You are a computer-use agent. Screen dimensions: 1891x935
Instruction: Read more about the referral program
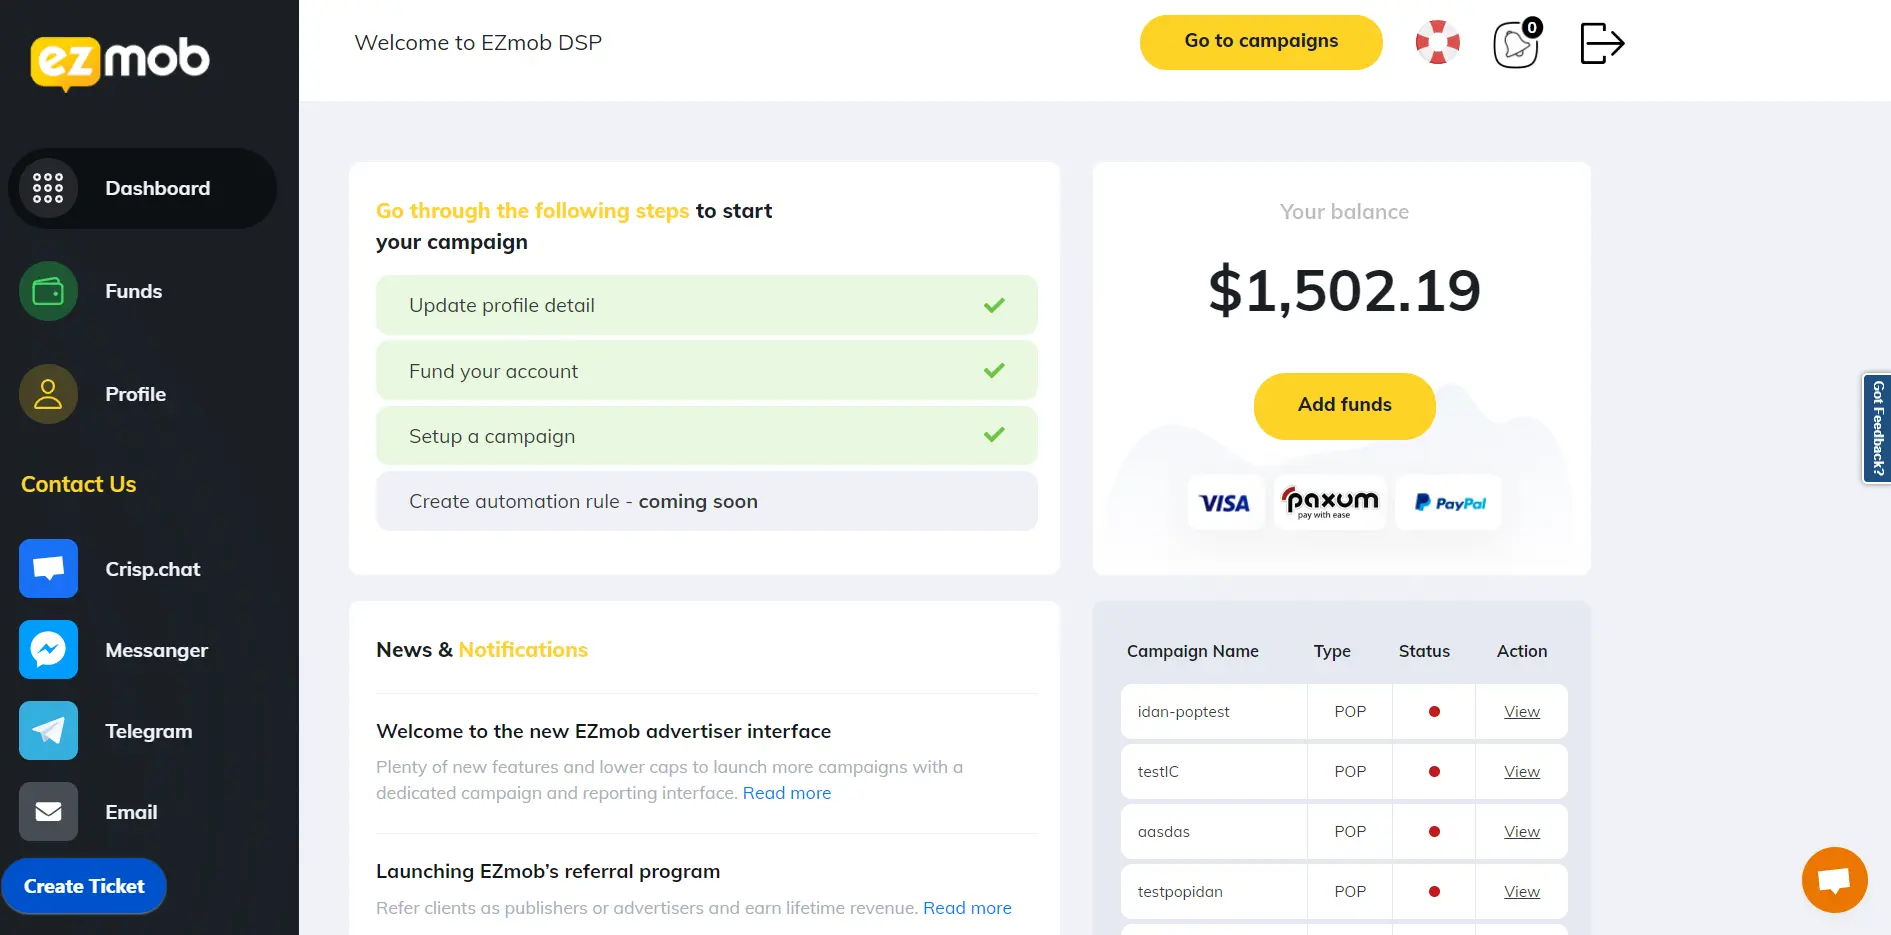pyautogui.click(x=966, y=908)
